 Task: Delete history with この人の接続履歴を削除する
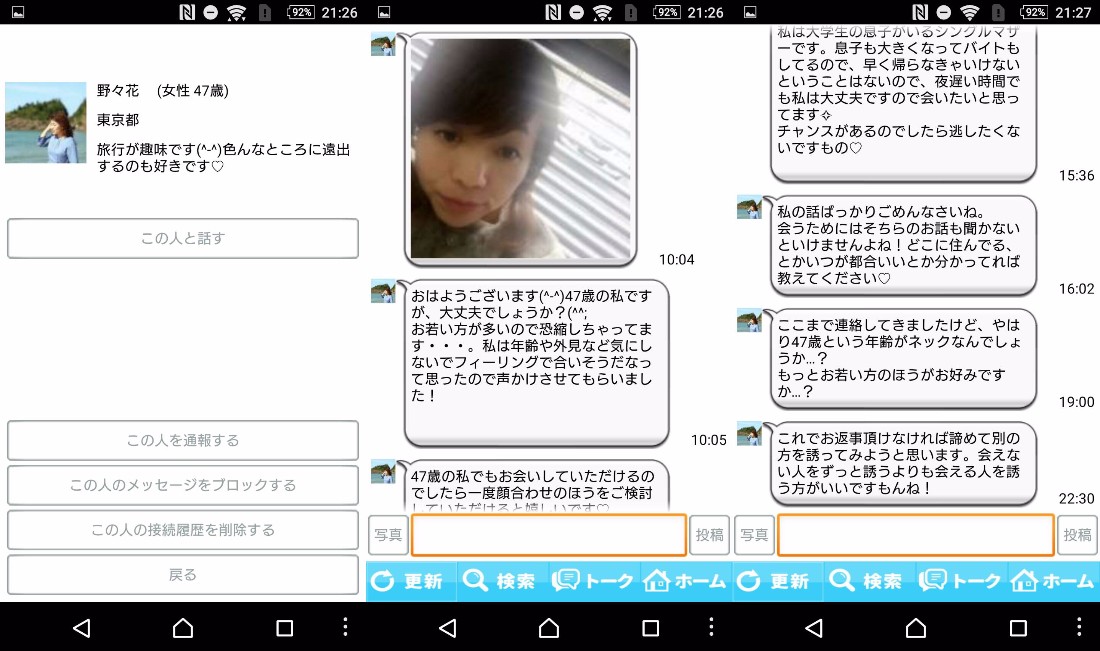pos(182,530)
